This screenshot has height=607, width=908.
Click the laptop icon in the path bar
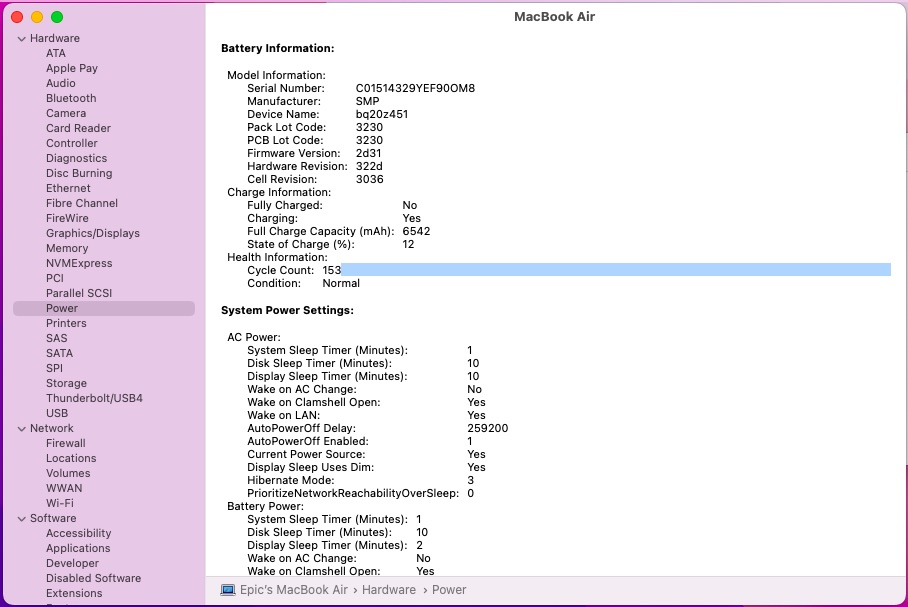(x=228, y=590)
